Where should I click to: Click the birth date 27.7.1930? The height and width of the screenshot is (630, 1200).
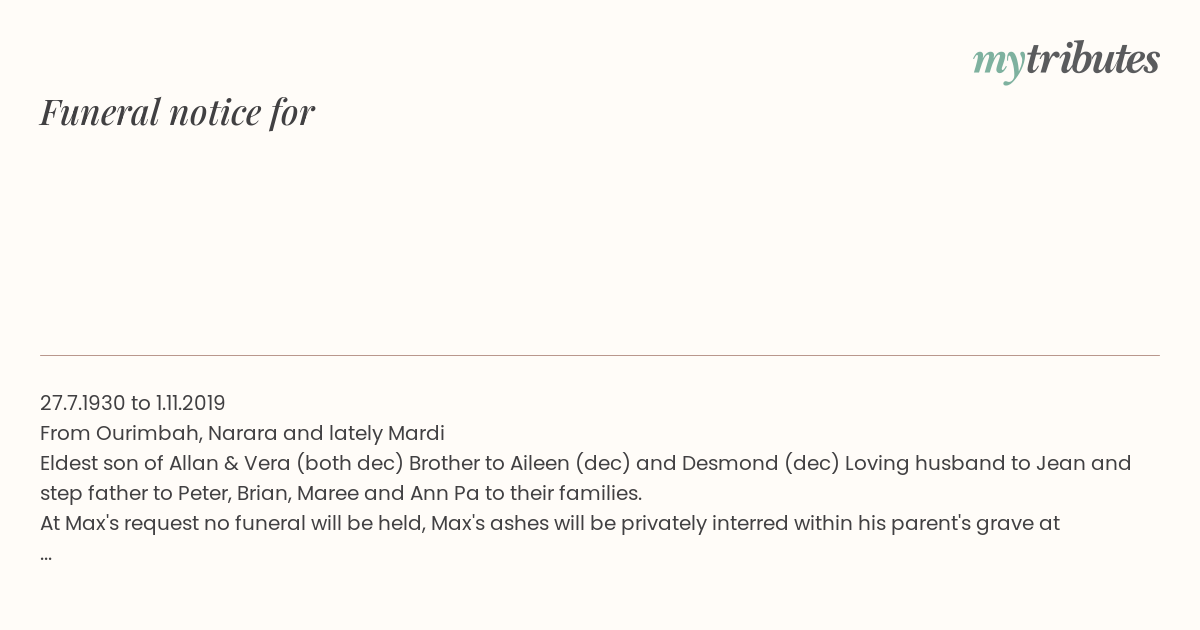coord(83,403)
